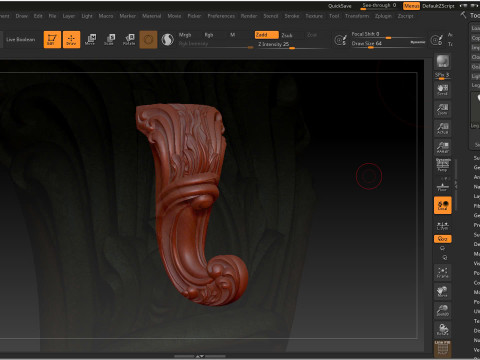Select the Move gizmo tool

pos(90,40)
